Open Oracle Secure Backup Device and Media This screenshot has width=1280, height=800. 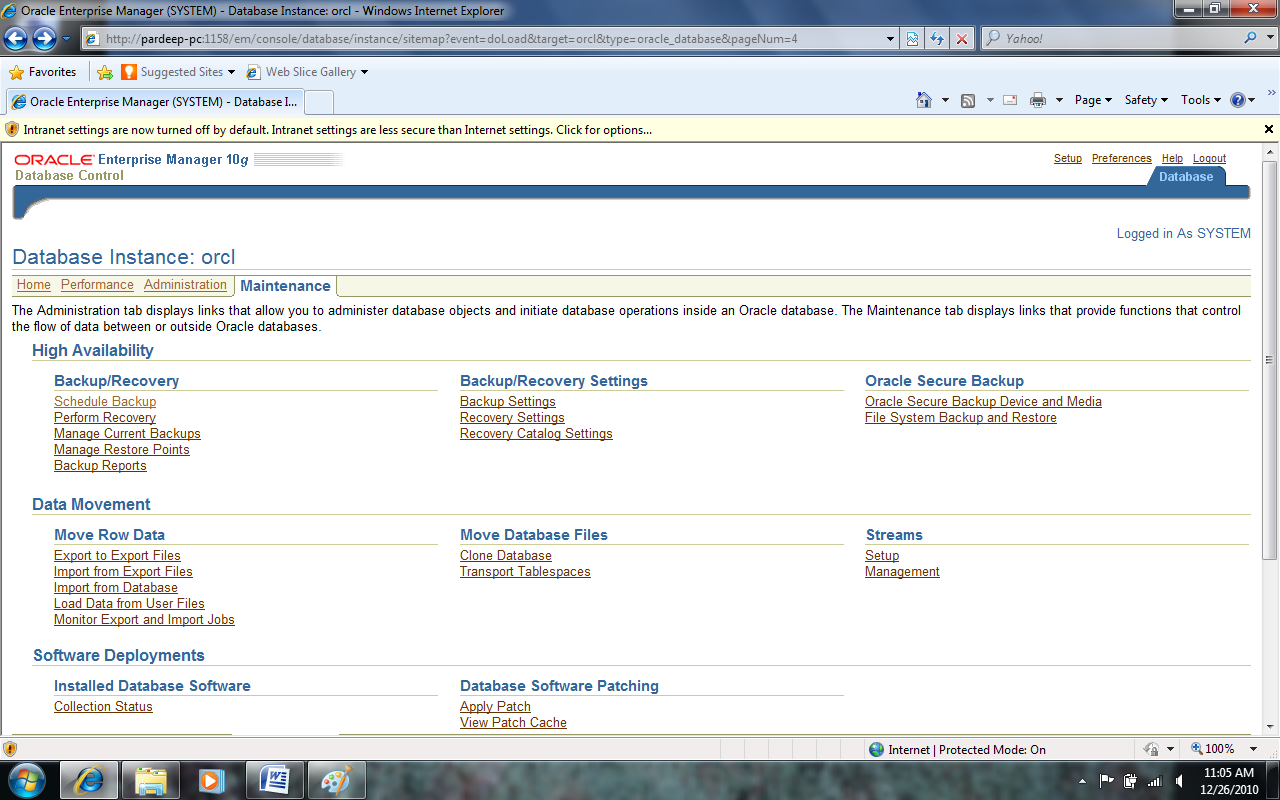983,402
